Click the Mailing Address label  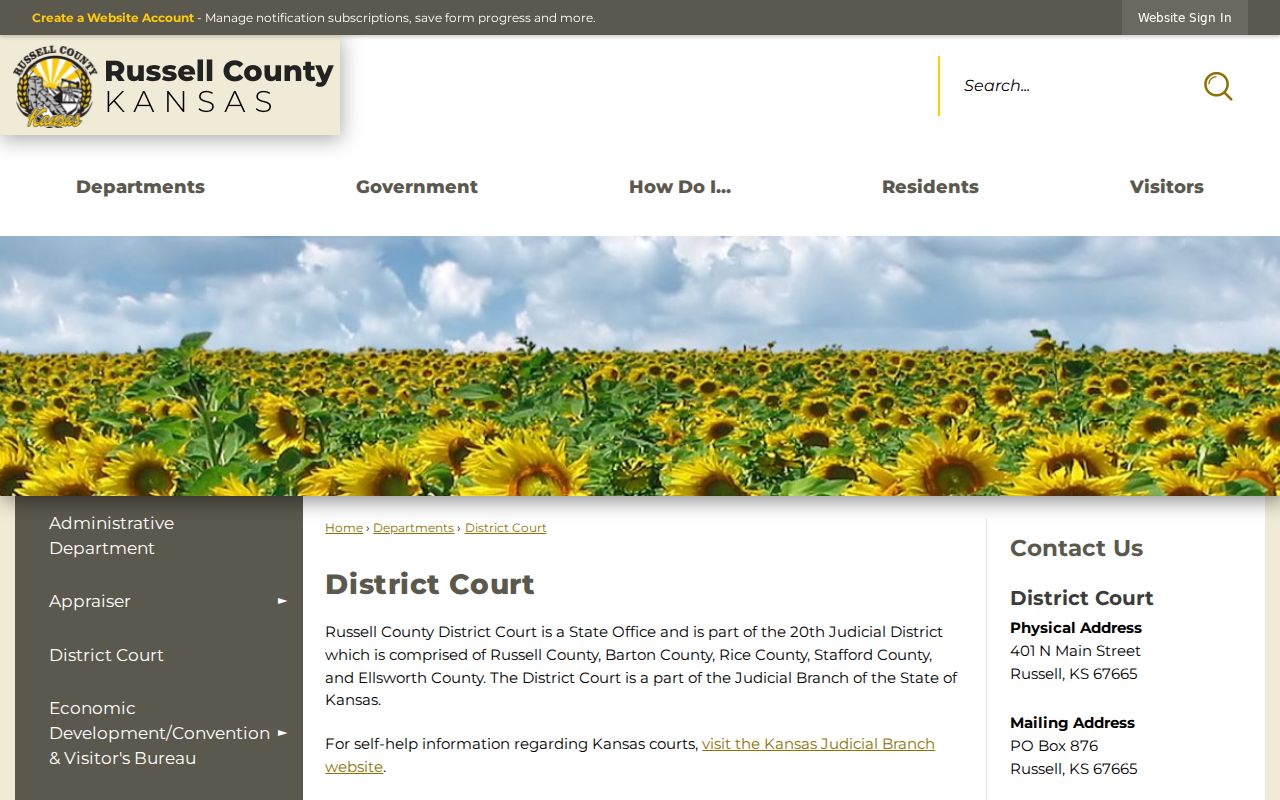1072,723
